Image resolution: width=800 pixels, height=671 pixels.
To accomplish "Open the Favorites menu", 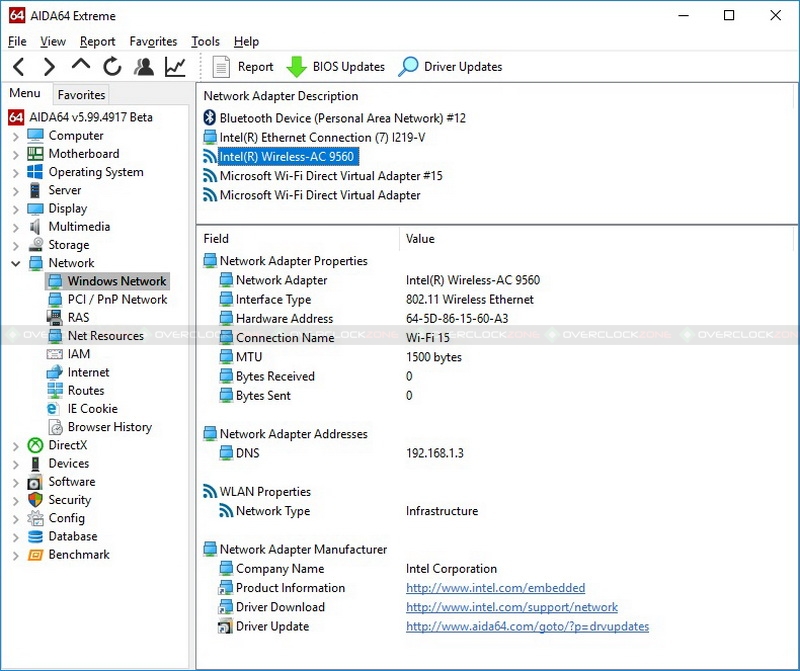I will [x=153, y=41].
